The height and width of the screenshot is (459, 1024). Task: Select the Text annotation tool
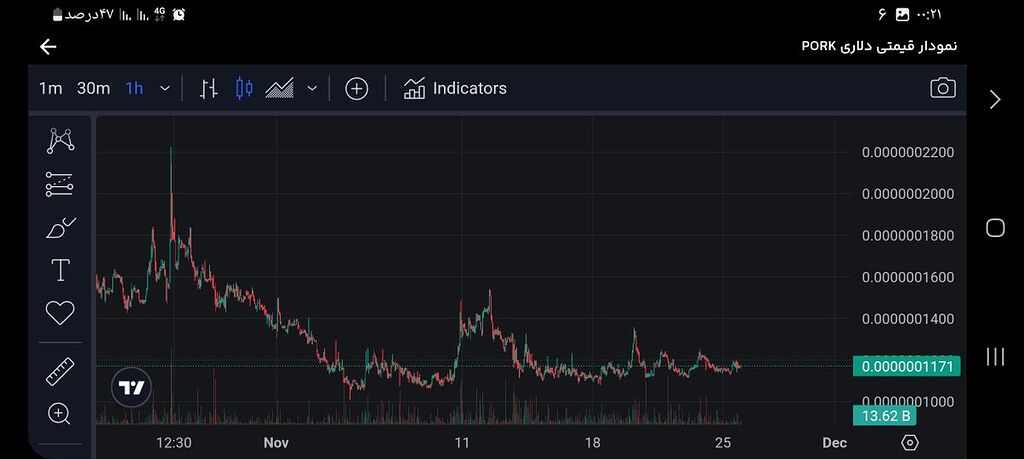pyautogui.click(x=60, y=270)
